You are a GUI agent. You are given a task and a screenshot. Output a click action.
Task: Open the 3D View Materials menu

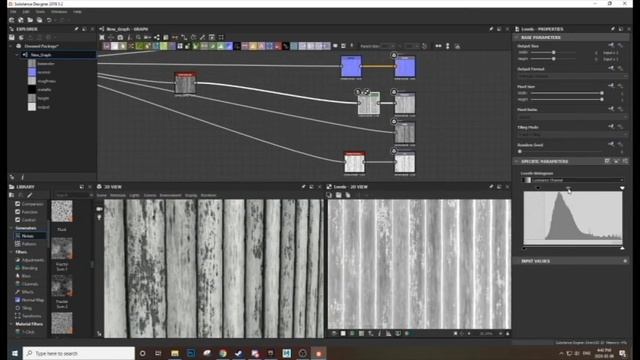(x=118, y=196)
